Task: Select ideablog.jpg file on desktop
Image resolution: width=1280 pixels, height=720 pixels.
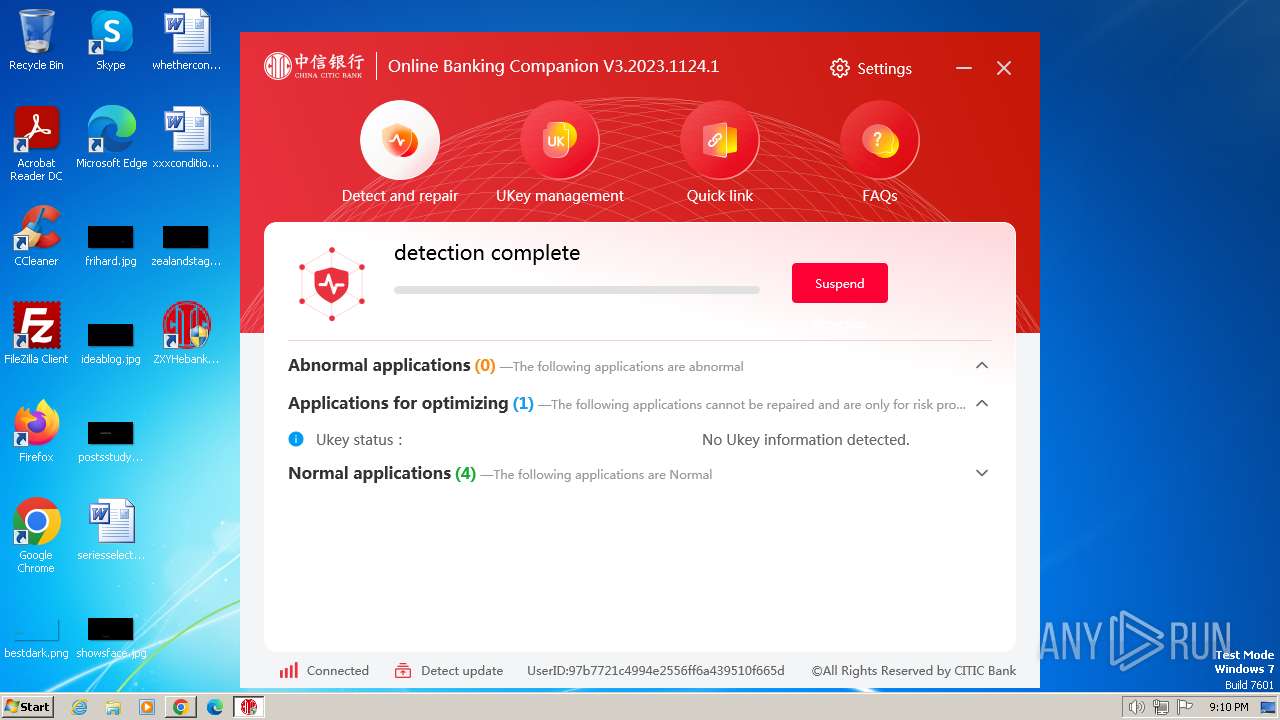Action: click(111, 344)
